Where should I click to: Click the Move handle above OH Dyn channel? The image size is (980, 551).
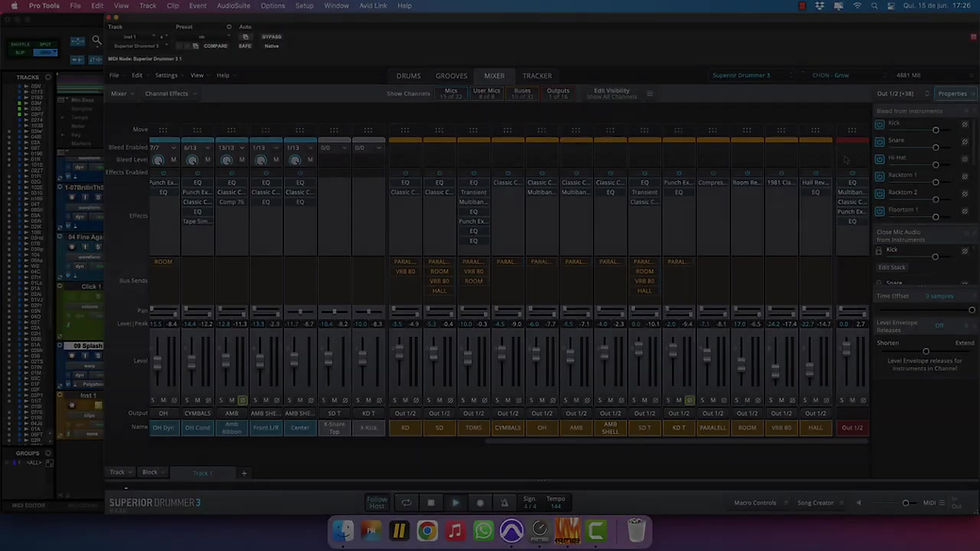(x=163, y=130)
